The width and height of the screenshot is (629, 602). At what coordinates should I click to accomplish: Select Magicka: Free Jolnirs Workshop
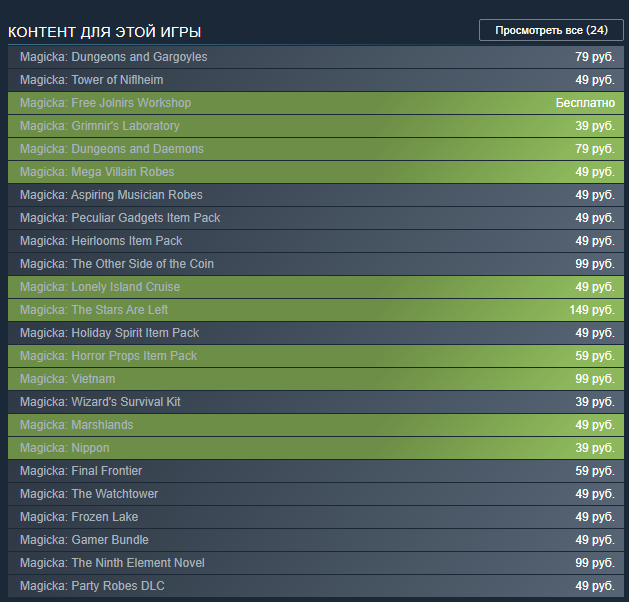pyautogui.click(x=316, y=103)
